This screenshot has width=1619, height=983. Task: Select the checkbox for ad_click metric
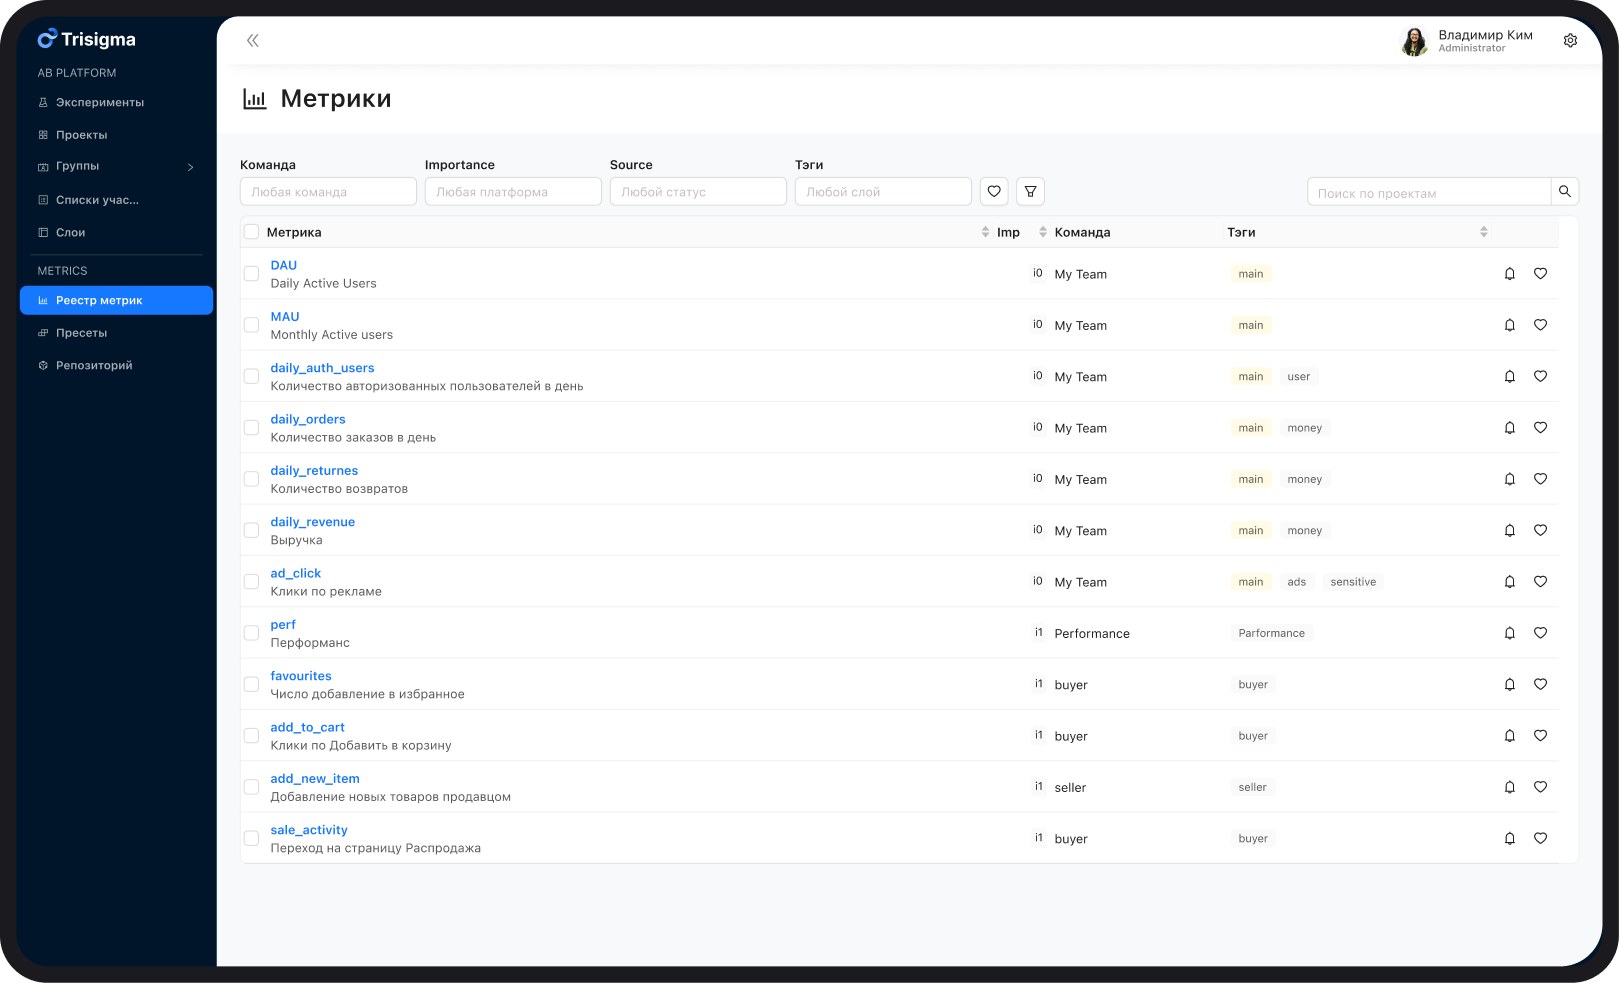click(x=251, y=581)
